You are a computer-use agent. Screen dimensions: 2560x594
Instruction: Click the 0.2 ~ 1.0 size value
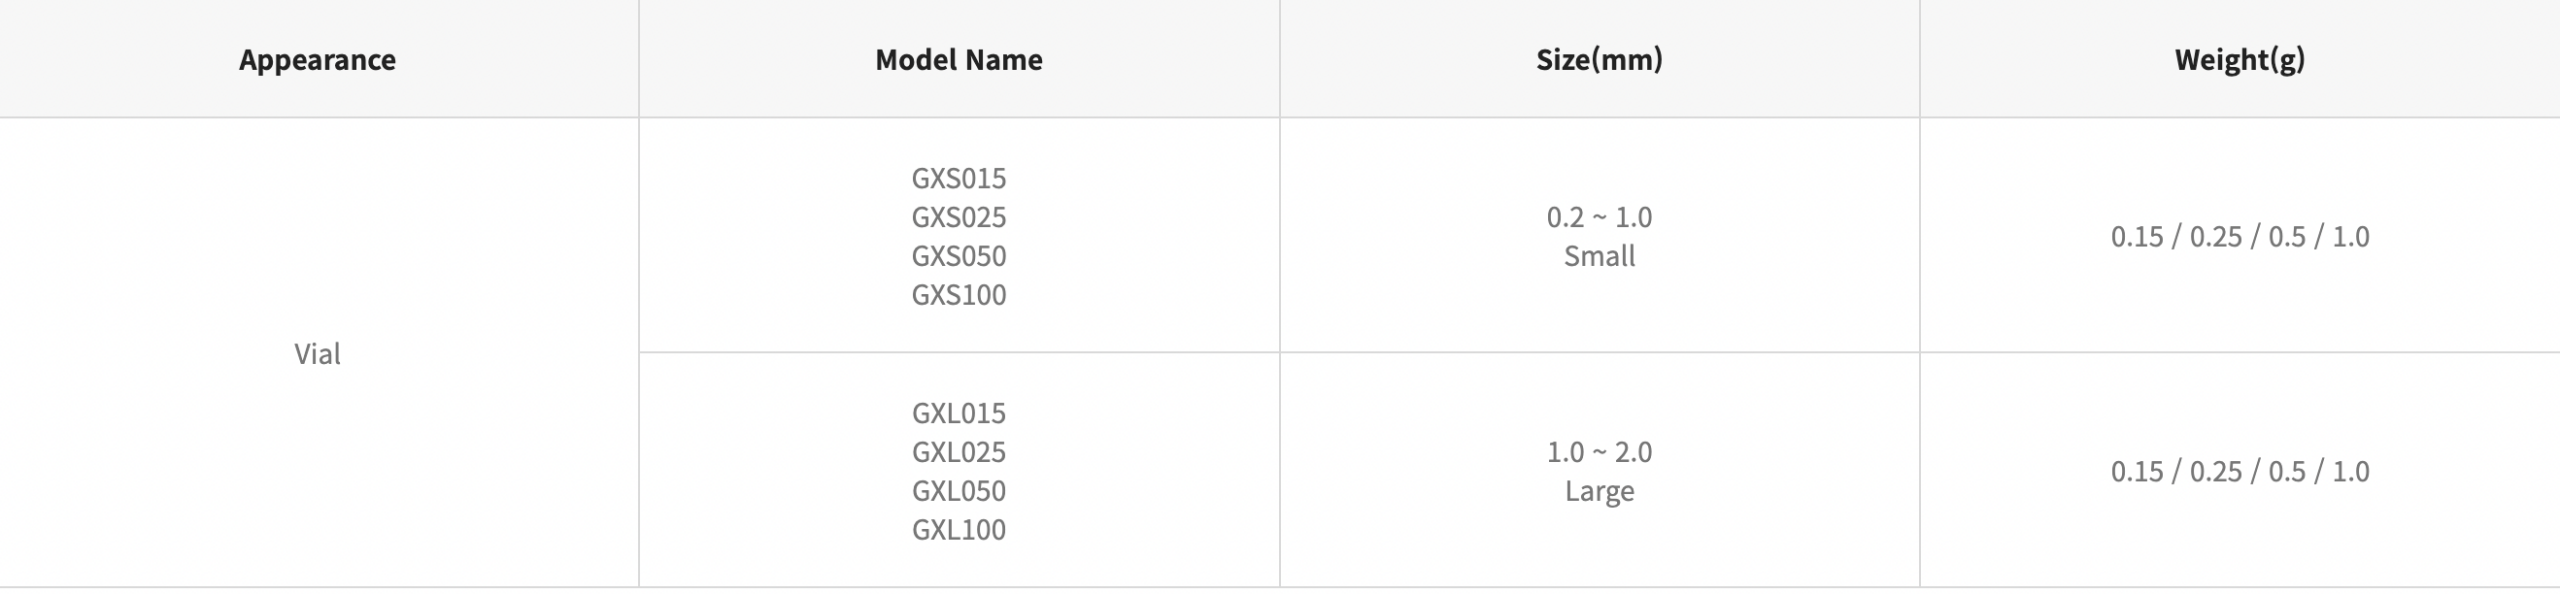tap(1598, 217)
